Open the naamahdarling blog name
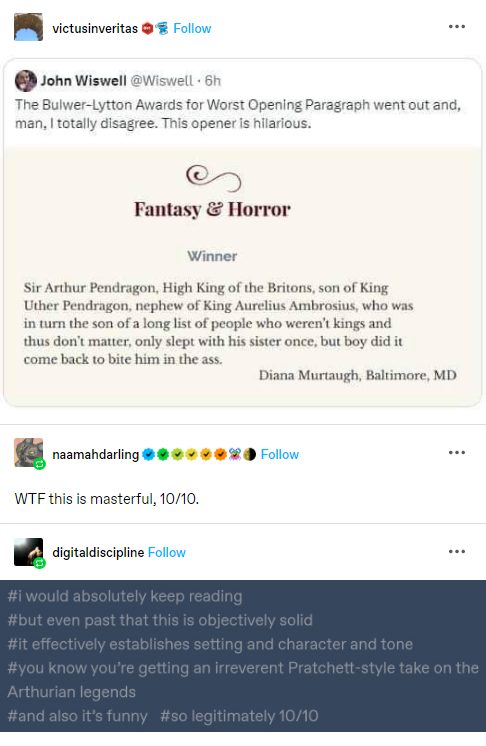This screenshot has width=486, height=746. click(96, 454)
